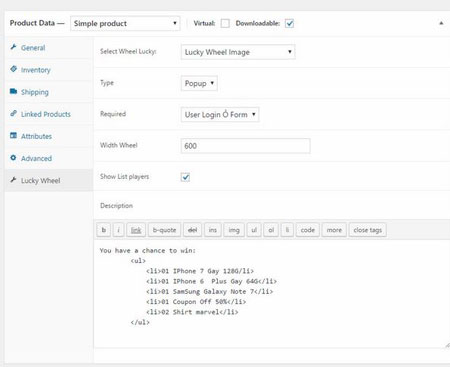Open the Inventory tab
The height and width of the screenshot is (367, 450).
[49, 70]
